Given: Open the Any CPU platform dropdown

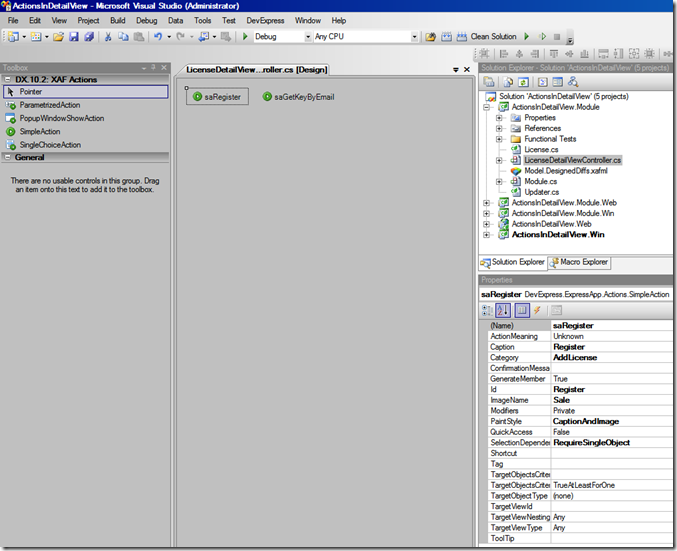Looking at the screenshot, I should pos(414,37).
